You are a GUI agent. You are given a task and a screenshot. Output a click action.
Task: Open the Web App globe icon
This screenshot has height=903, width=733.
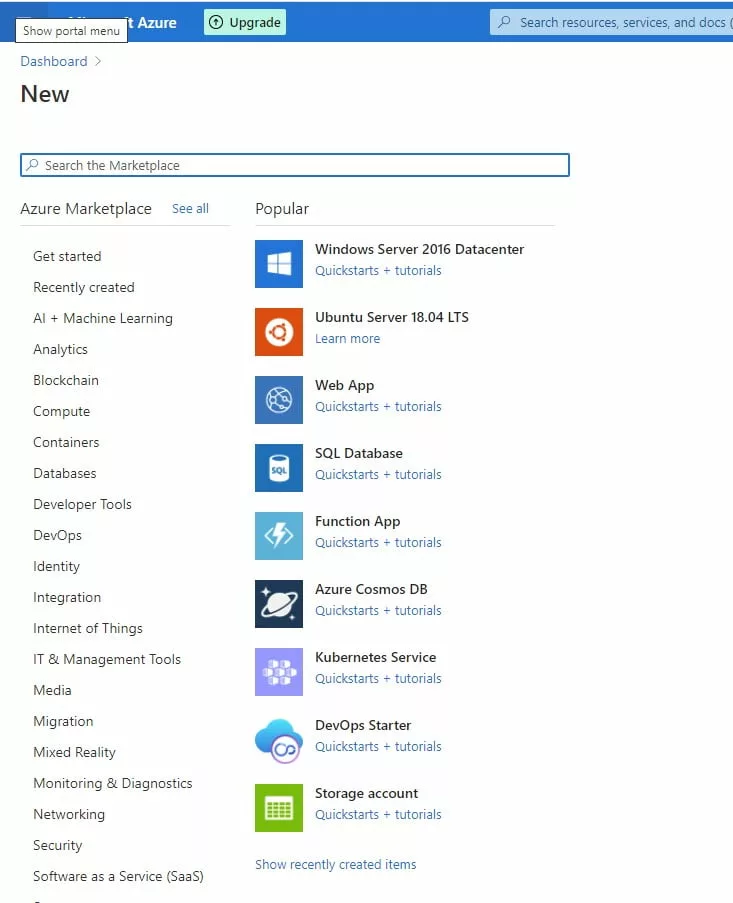coord(279,400)
